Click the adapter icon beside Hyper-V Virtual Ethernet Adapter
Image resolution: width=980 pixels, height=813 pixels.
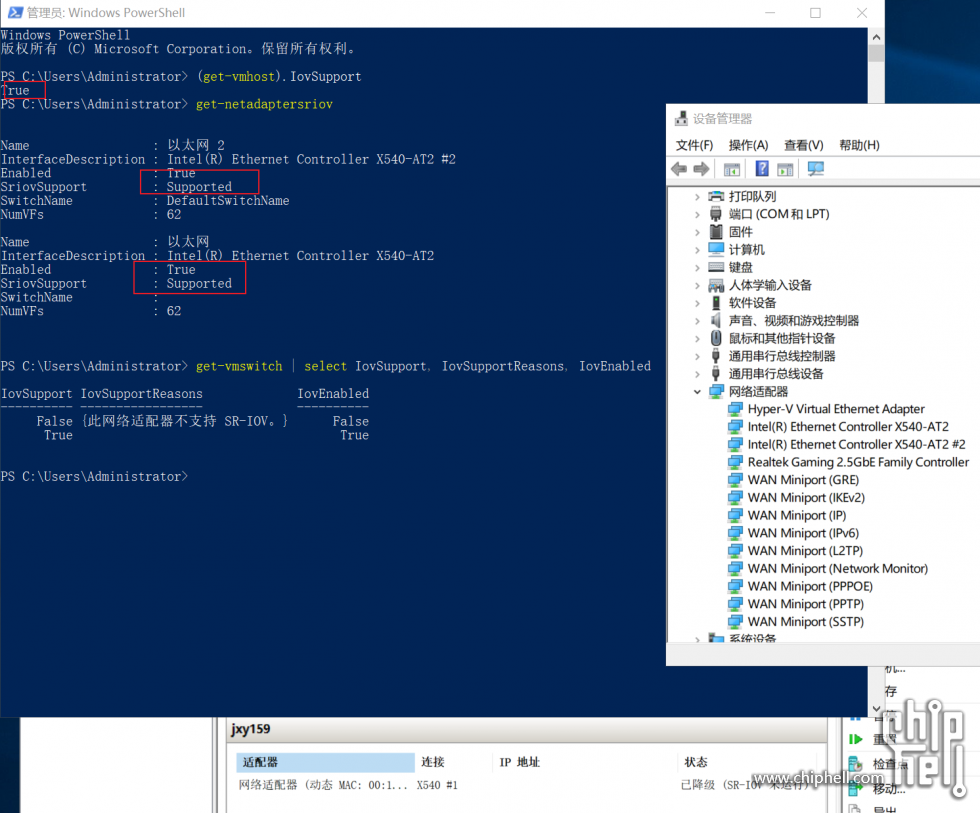pyautogui.click(x=736, y=409)
